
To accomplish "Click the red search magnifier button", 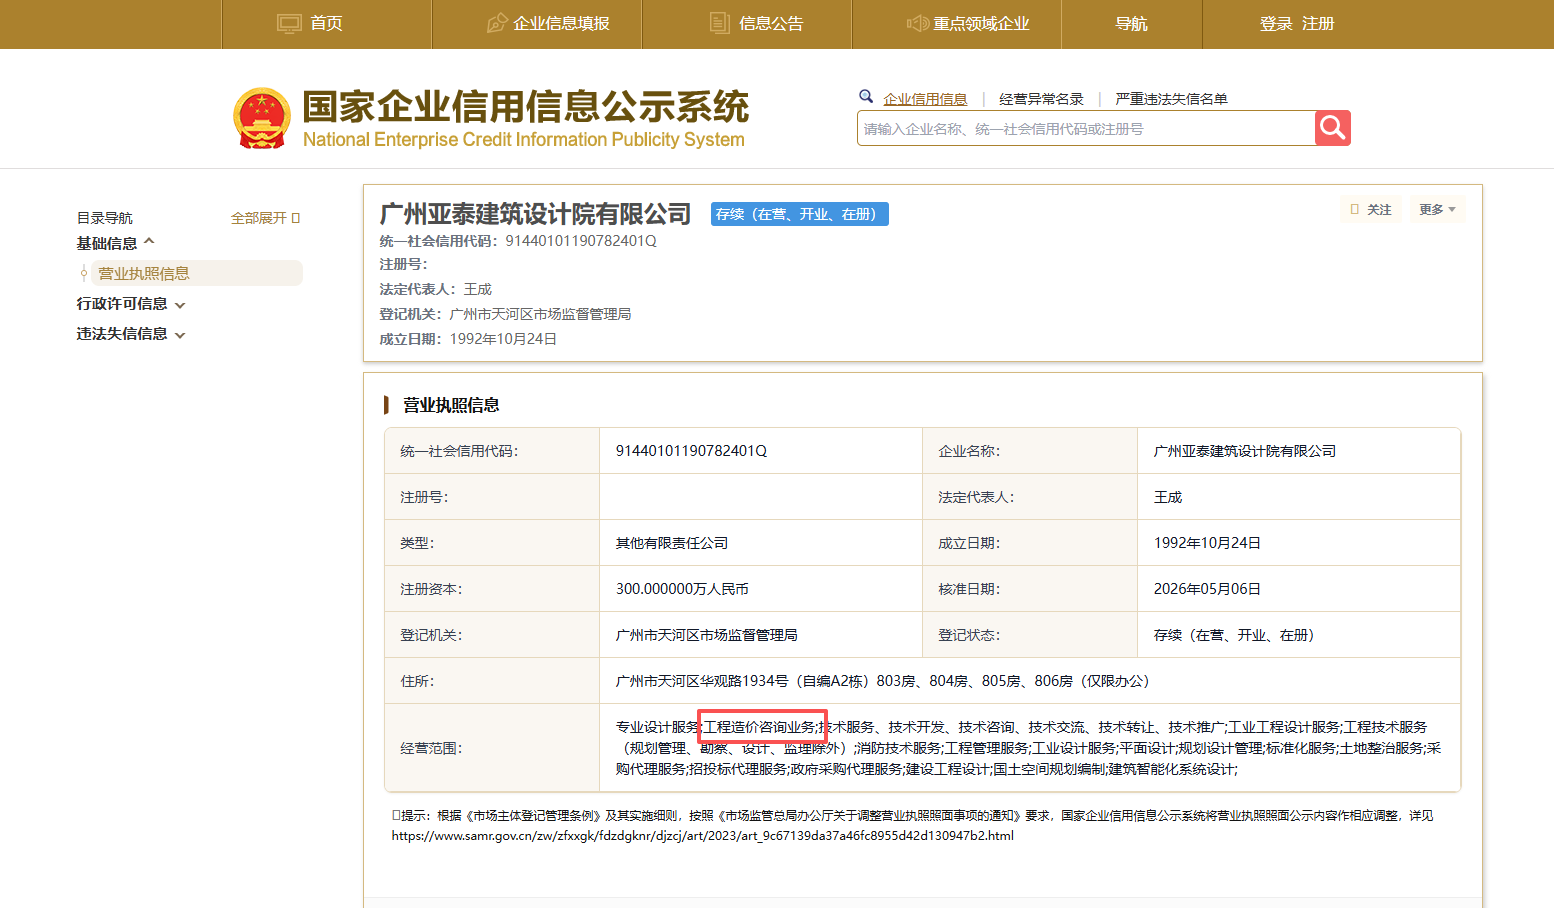I will [1333, 128].
